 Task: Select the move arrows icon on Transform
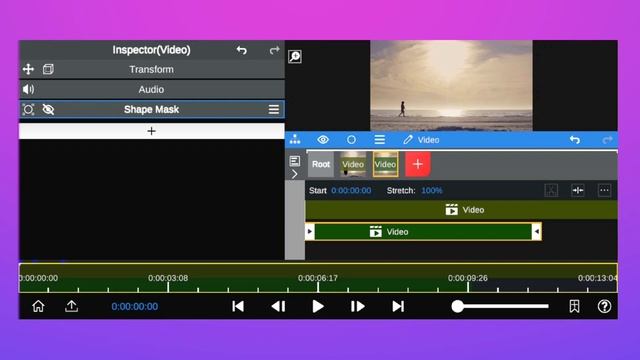click(x=28, y=69)
